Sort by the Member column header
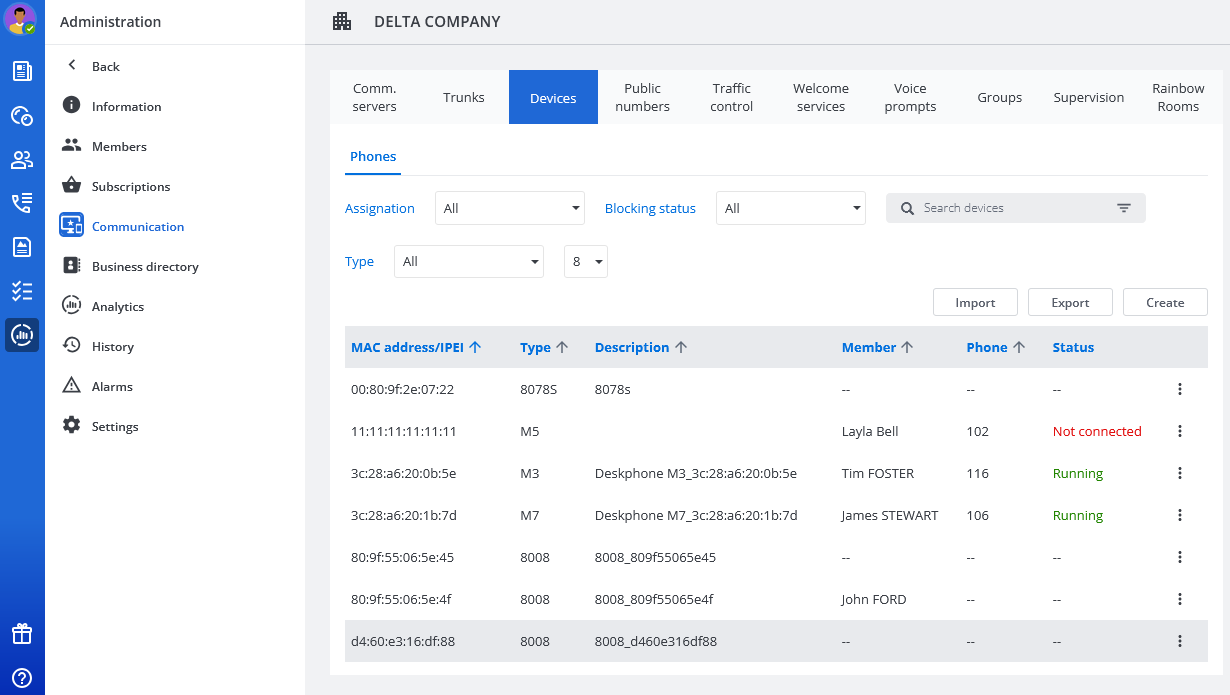This screenshot has height=695, width=1230. (x=878, y=347)
